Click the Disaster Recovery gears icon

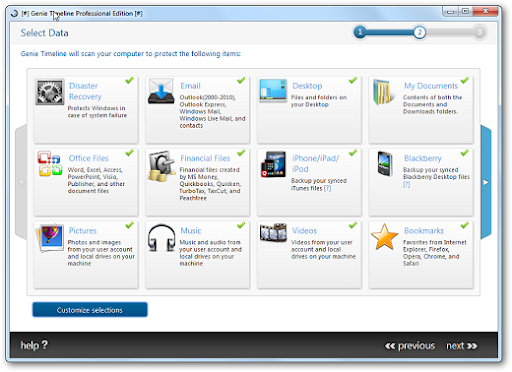point(50,92)
